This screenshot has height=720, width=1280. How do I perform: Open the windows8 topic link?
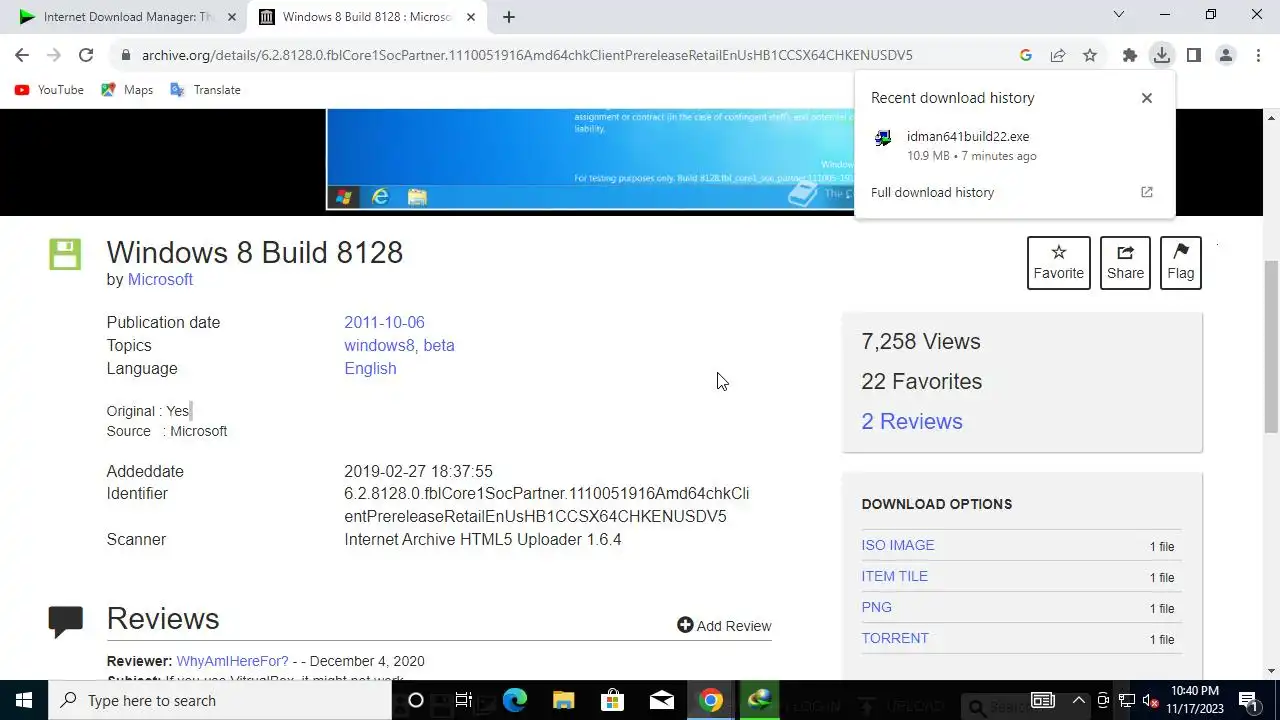(x=379, y=345)
